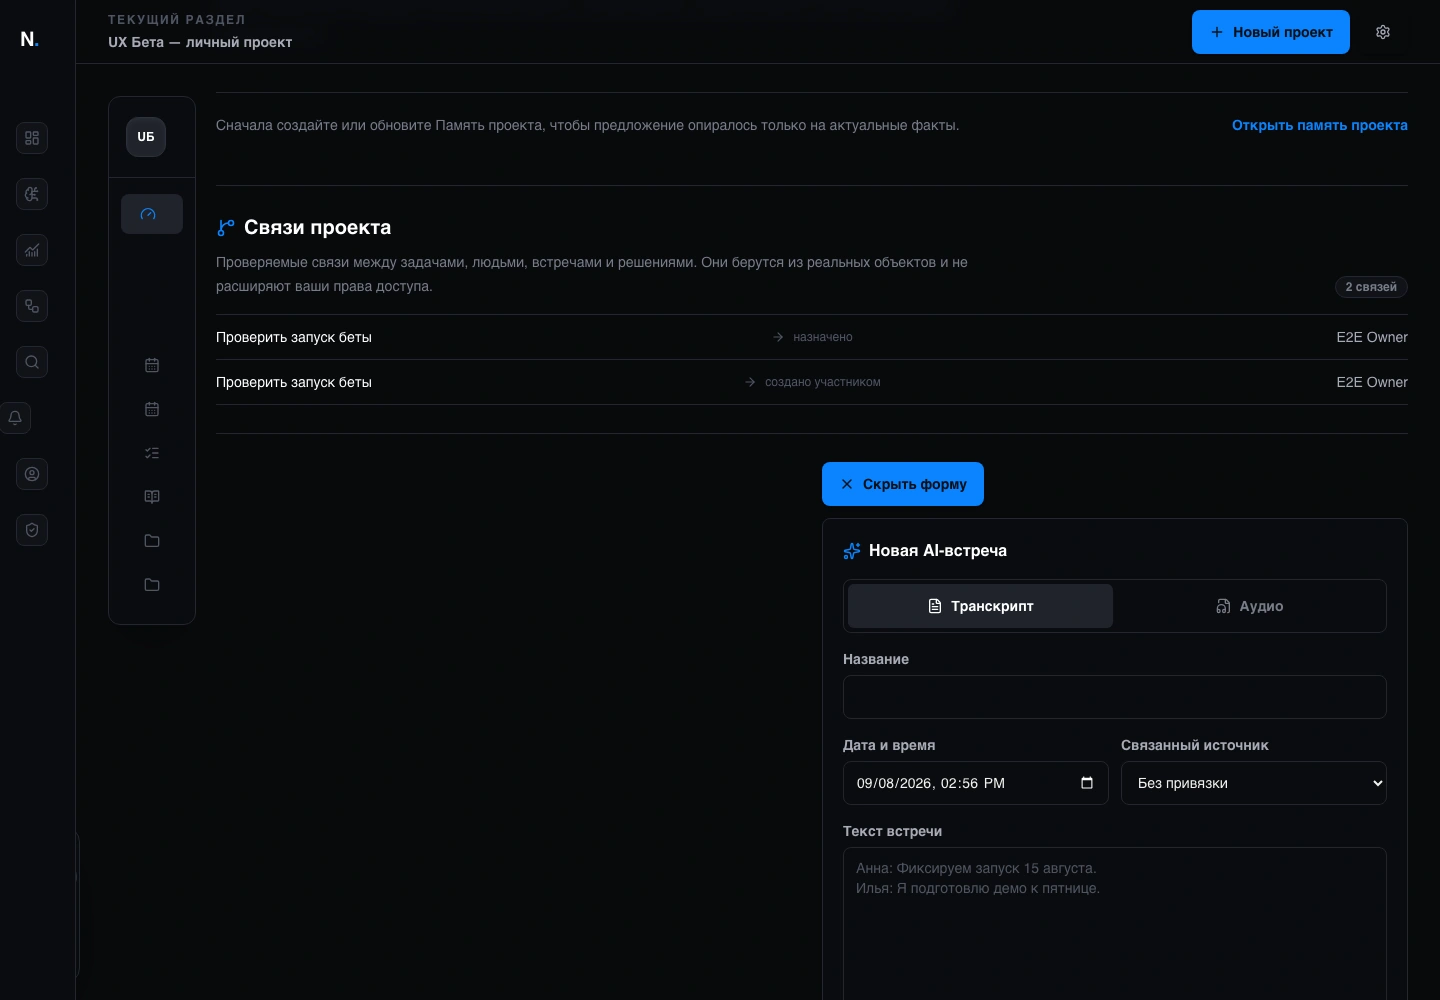Click the Связи проекта heading
This screenshot has height=1000, width=1440.
pyautogui.click(x=318, y=228)
